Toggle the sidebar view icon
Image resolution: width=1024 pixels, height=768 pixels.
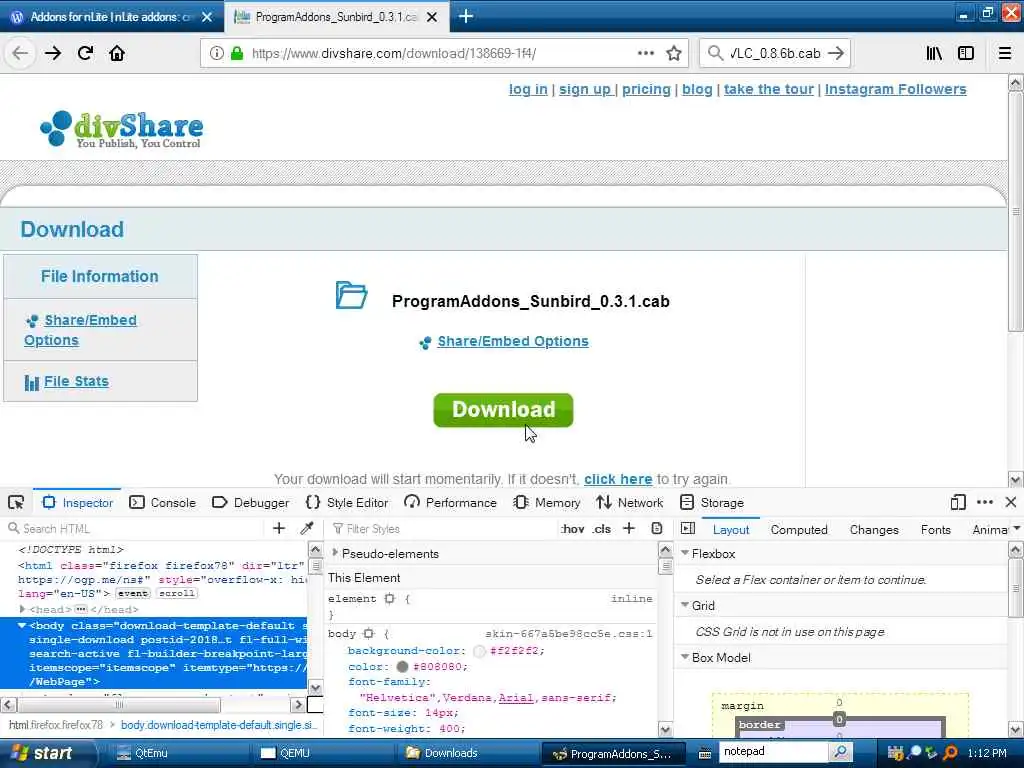click(966, 54)
